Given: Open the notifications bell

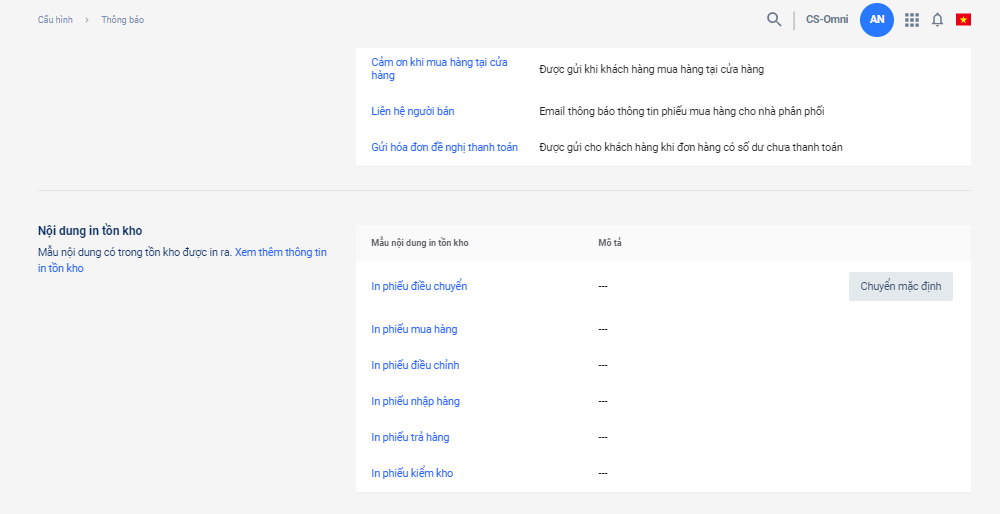Looking at the screenshot, I should point(937,19).
